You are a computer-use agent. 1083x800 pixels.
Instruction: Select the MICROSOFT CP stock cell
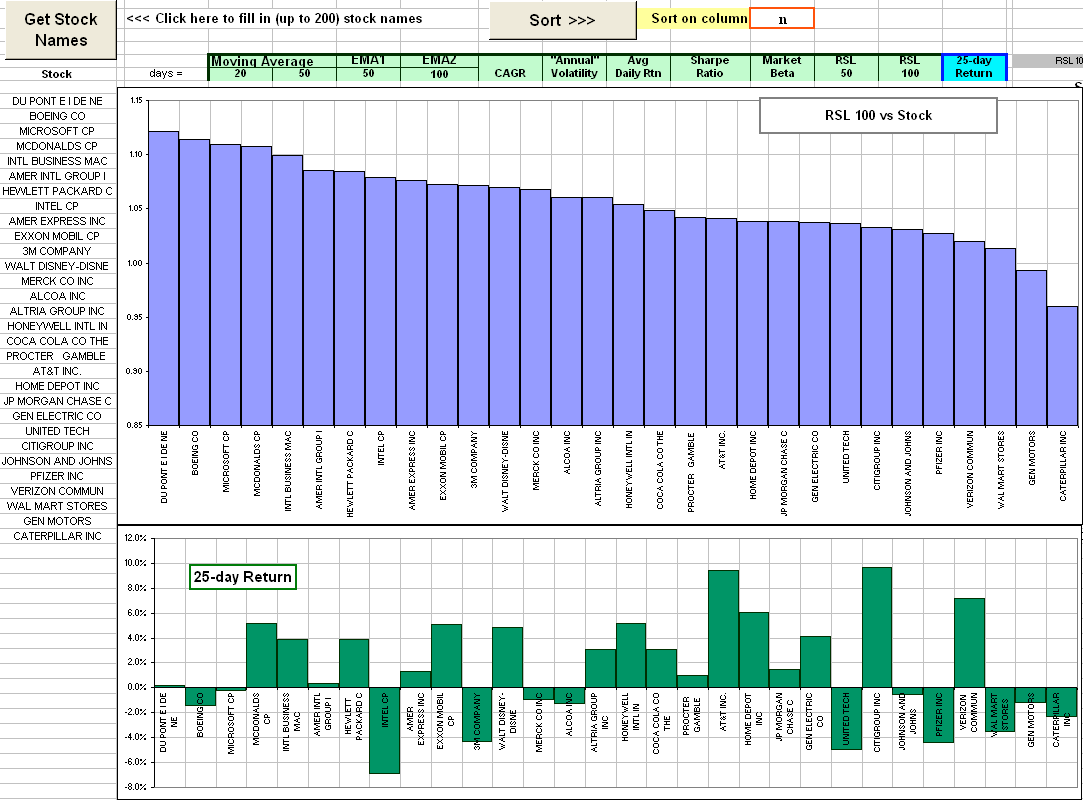tap(57, 131)
